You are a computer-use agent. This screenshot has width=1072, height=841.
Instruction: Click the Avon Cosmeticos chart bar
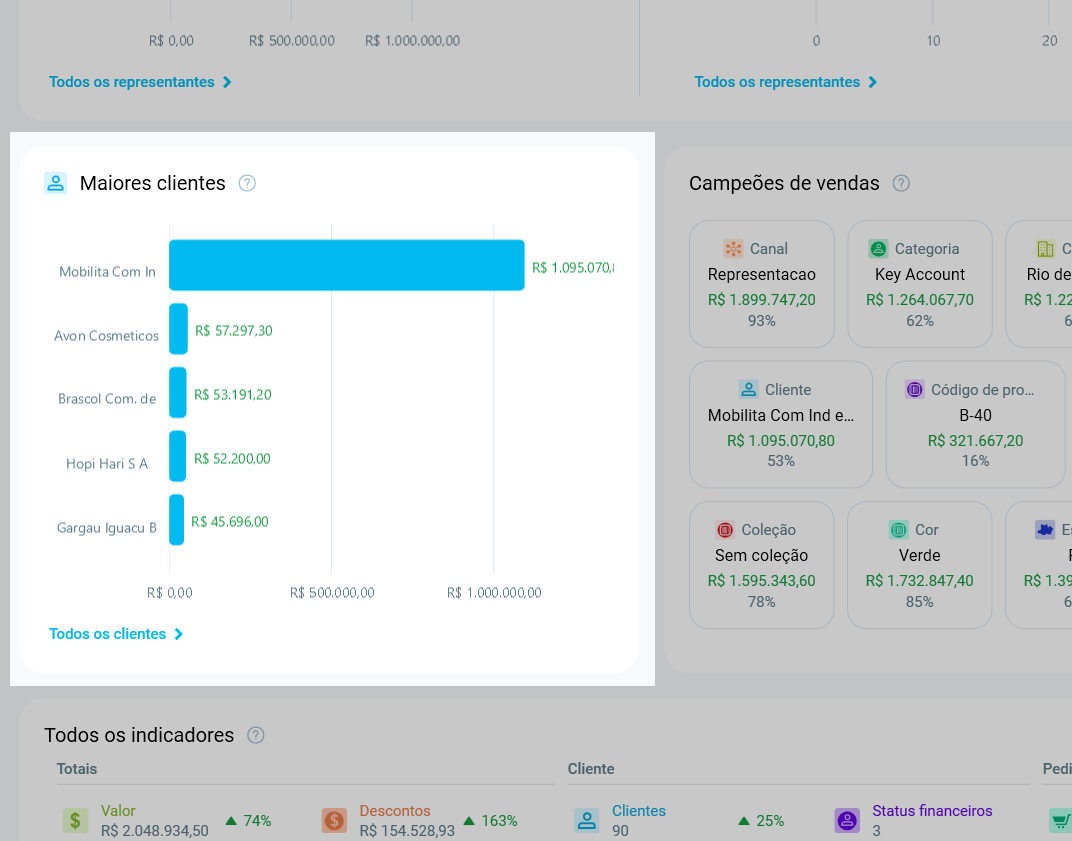178,329
